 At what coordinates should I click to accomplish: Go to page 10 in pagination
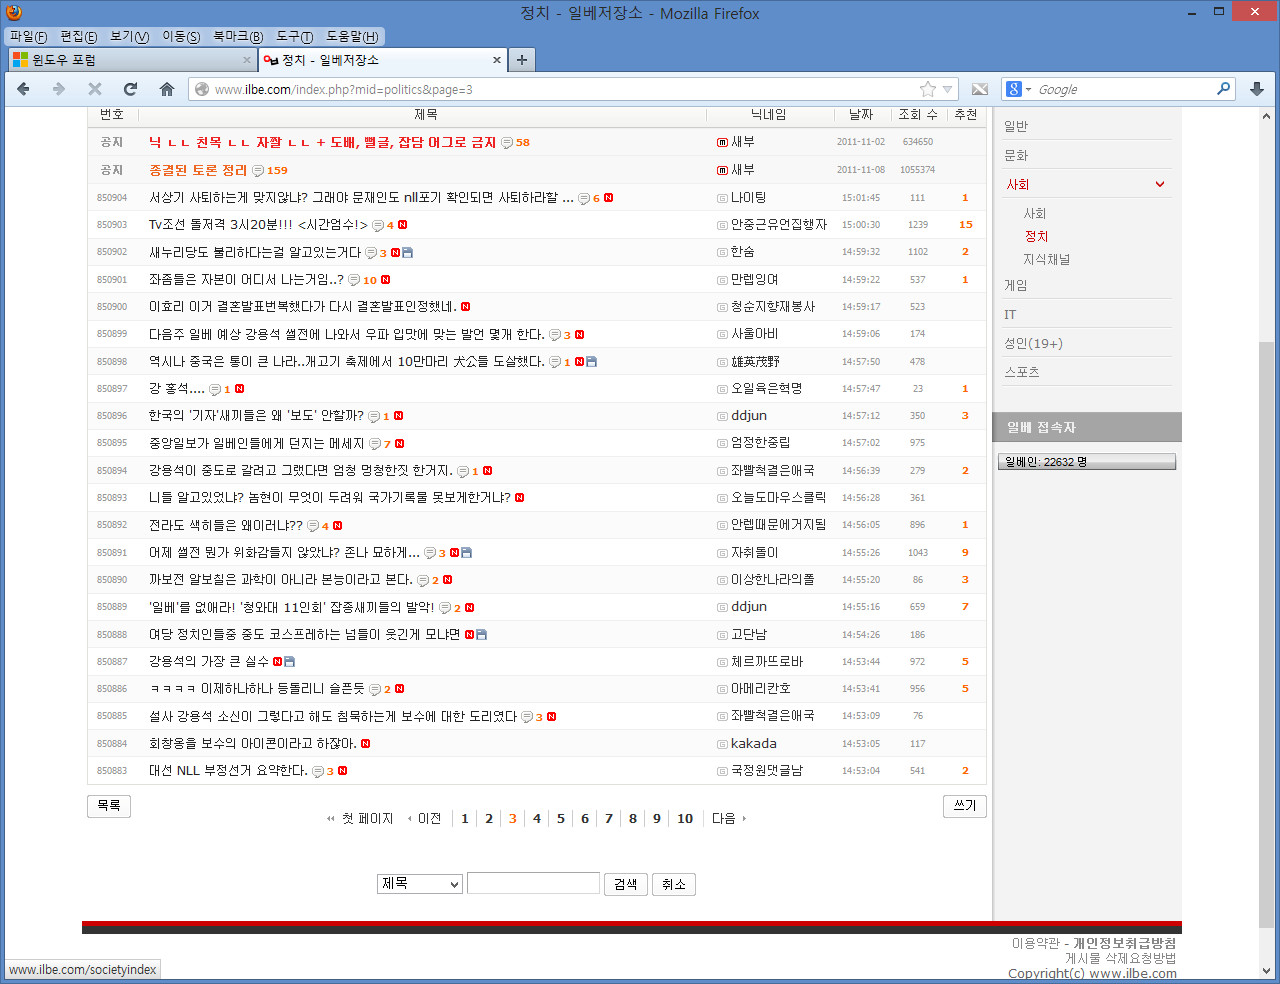(x=685, y=818)
